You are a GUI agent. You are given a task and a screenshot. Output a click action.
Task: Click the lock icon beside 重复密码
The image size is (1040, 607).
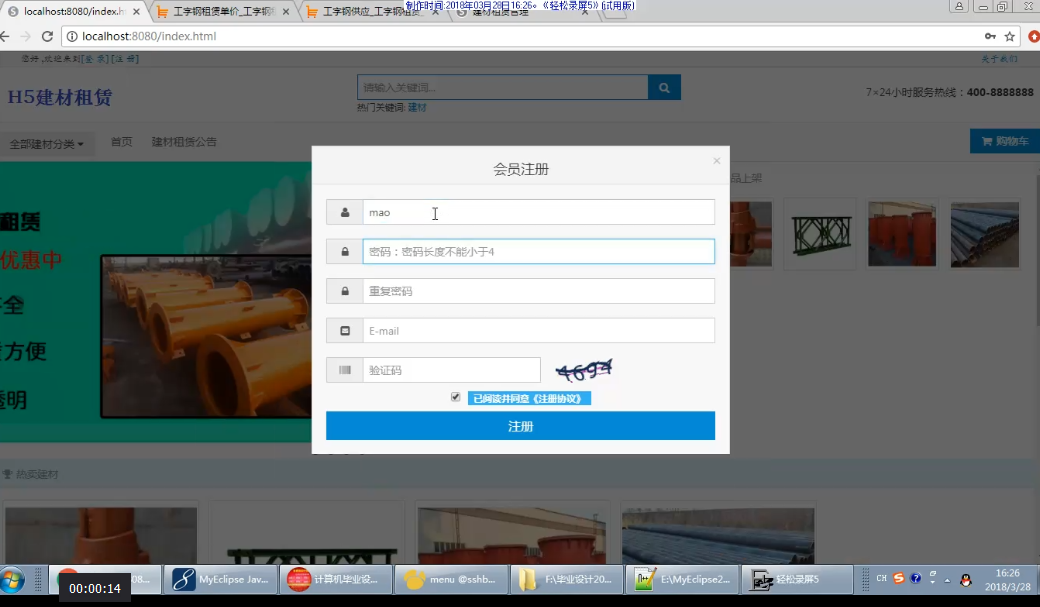tap(345, 291)
